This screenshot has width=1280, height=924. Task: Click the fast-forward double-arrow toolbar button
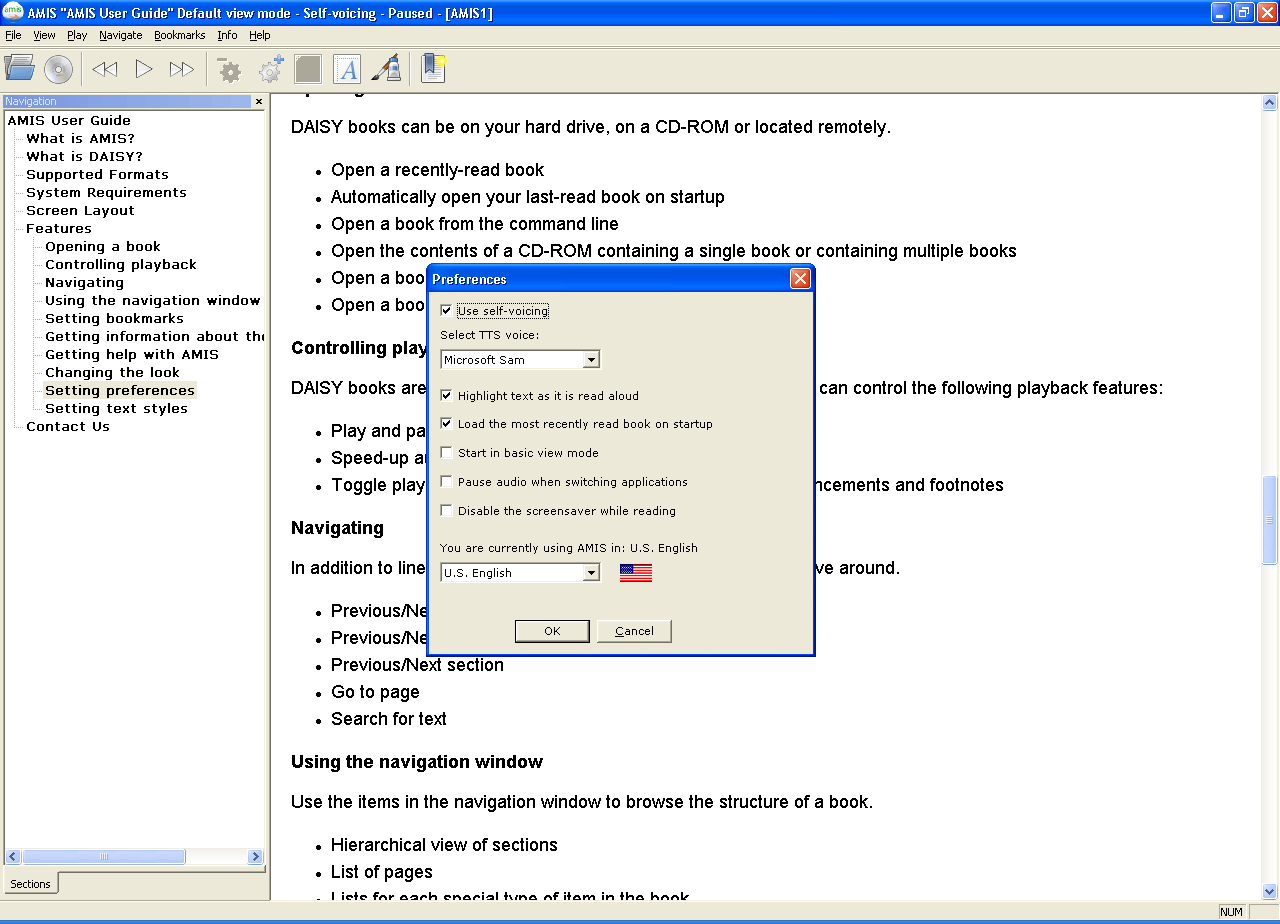tap(182, 69)
